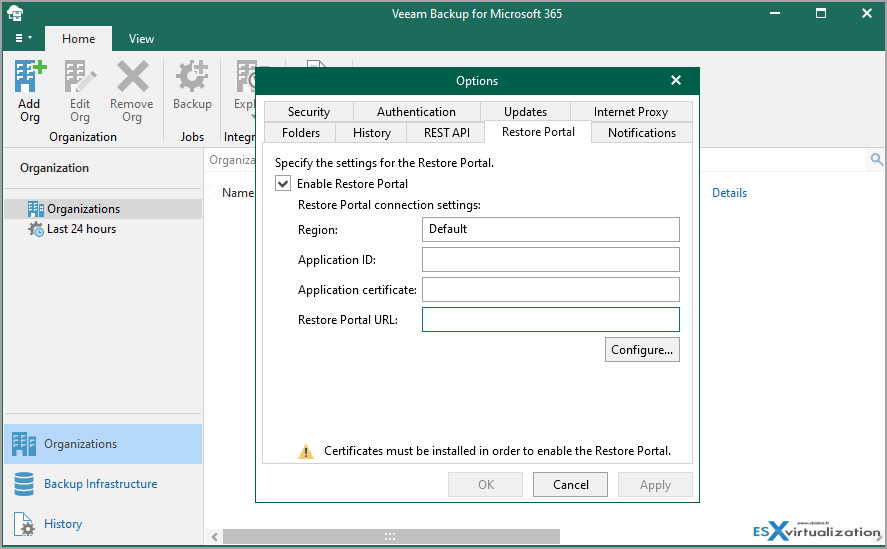Click the Veeam app icon in title bar
The height and width of the screenshot is (549, 887).
click(x=15, y=13)
